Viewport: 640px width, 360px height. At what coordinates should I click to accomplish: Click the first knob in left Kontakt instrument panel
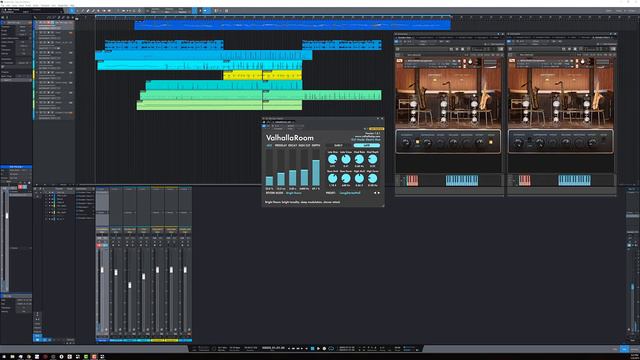tap(405, 142)
